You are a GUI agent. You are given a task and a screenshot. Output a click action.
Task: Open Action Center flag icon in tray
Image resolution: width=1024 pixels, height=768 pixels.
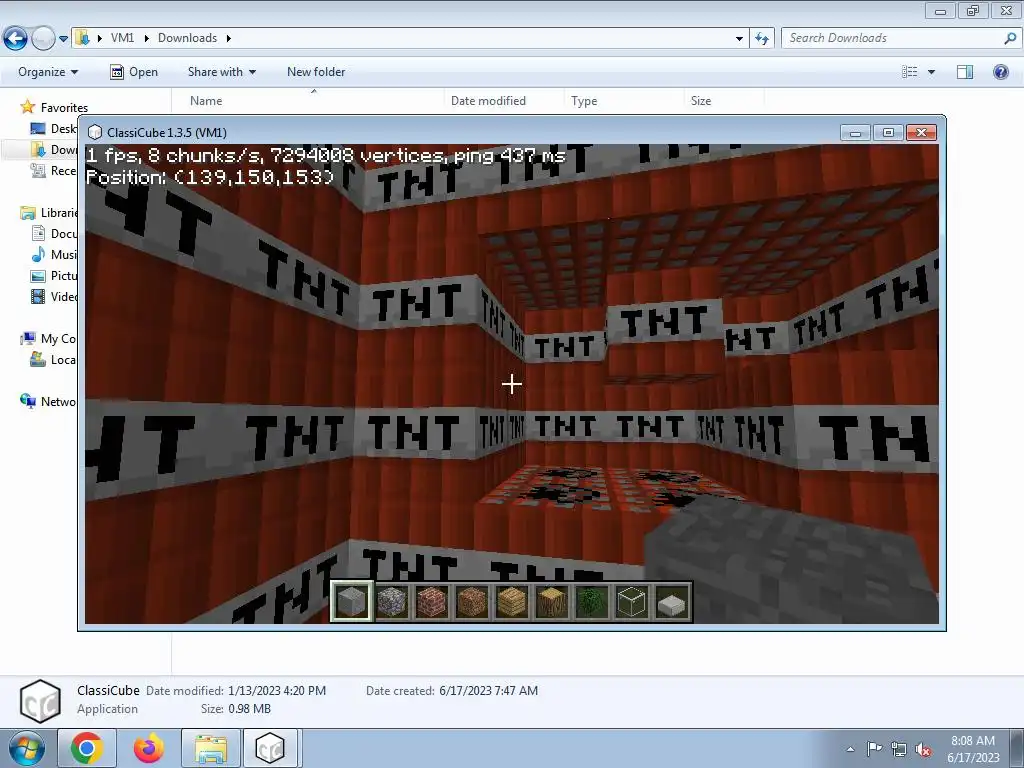click(874, 749)
